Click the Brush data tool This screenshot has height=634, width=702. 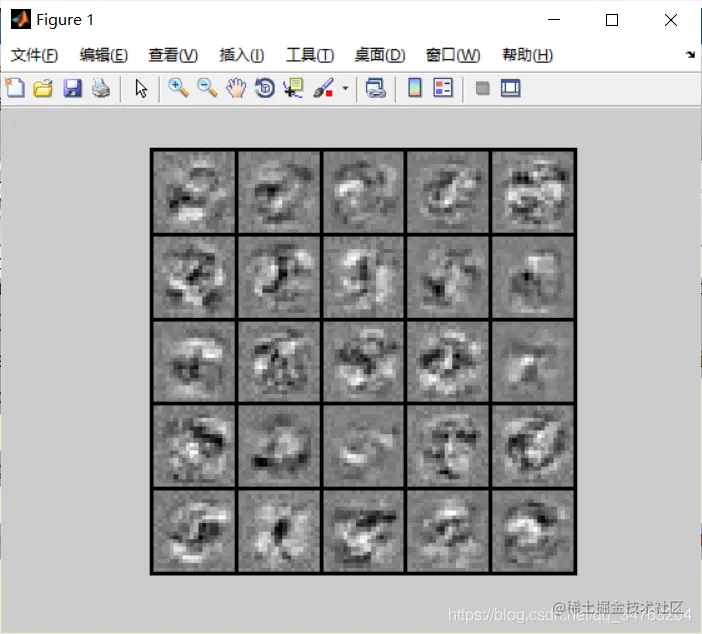323,88
